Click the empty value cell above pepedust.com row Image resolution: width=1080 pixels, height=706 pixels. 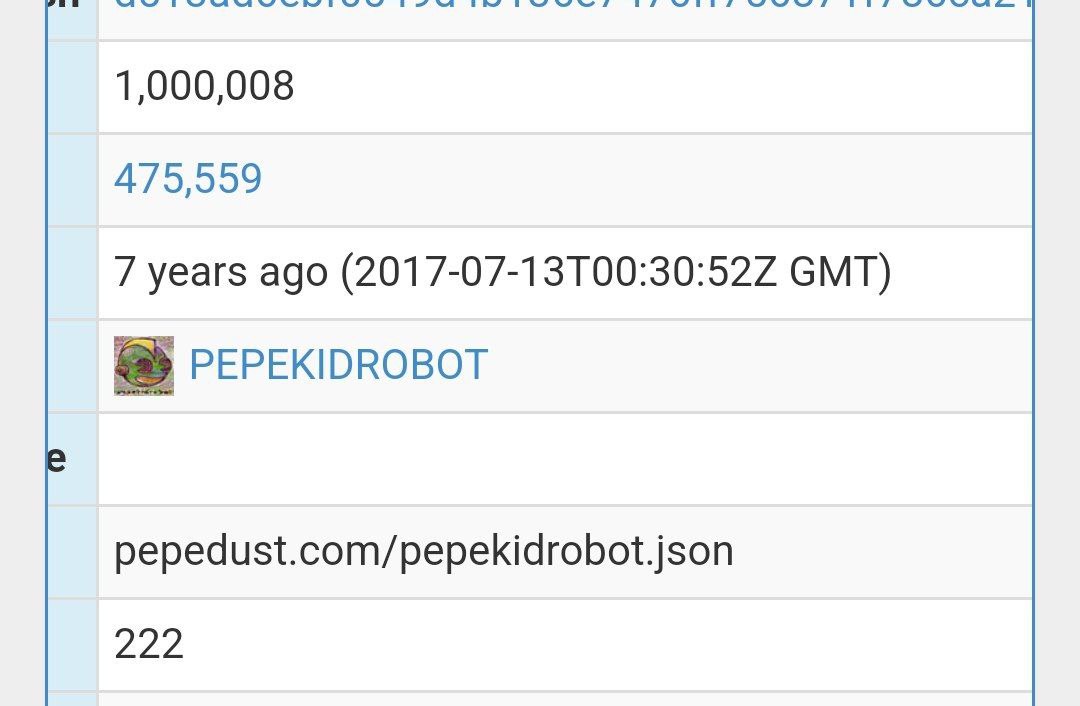click(565, 459)
